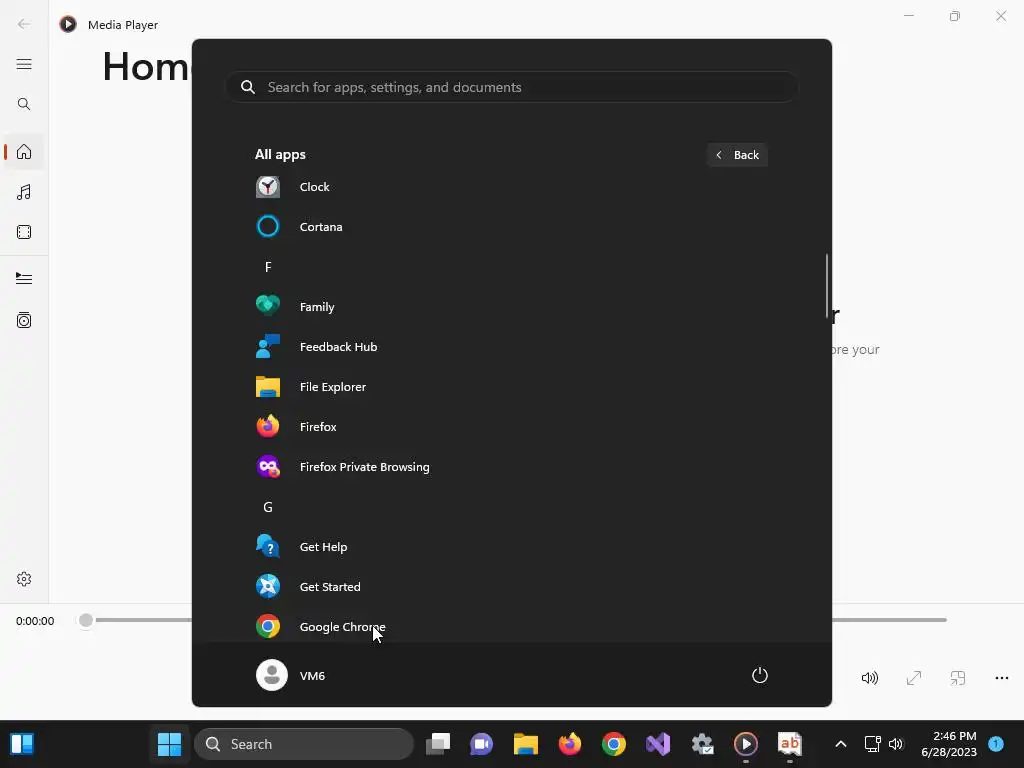Open Google Chrome from the taskbar

(x=614, y=744)
